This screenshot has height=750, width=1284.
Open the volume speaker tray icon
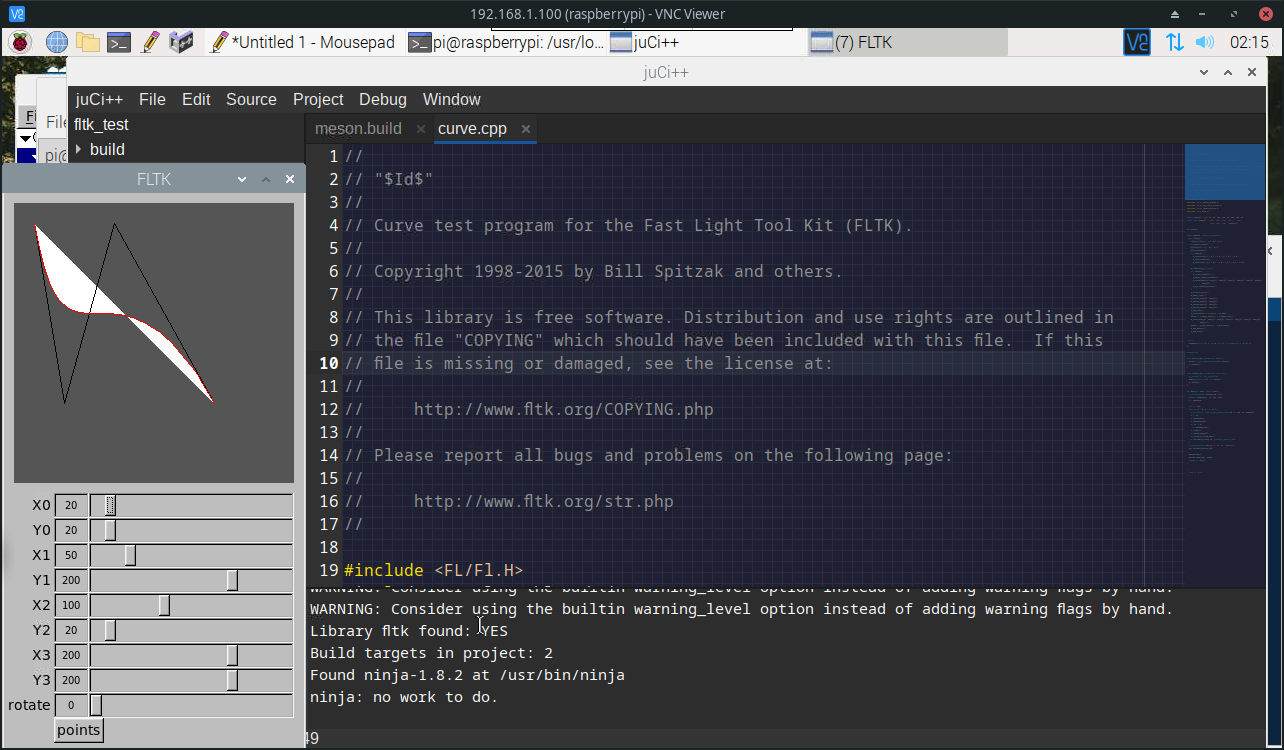(x=1204, y=42)
